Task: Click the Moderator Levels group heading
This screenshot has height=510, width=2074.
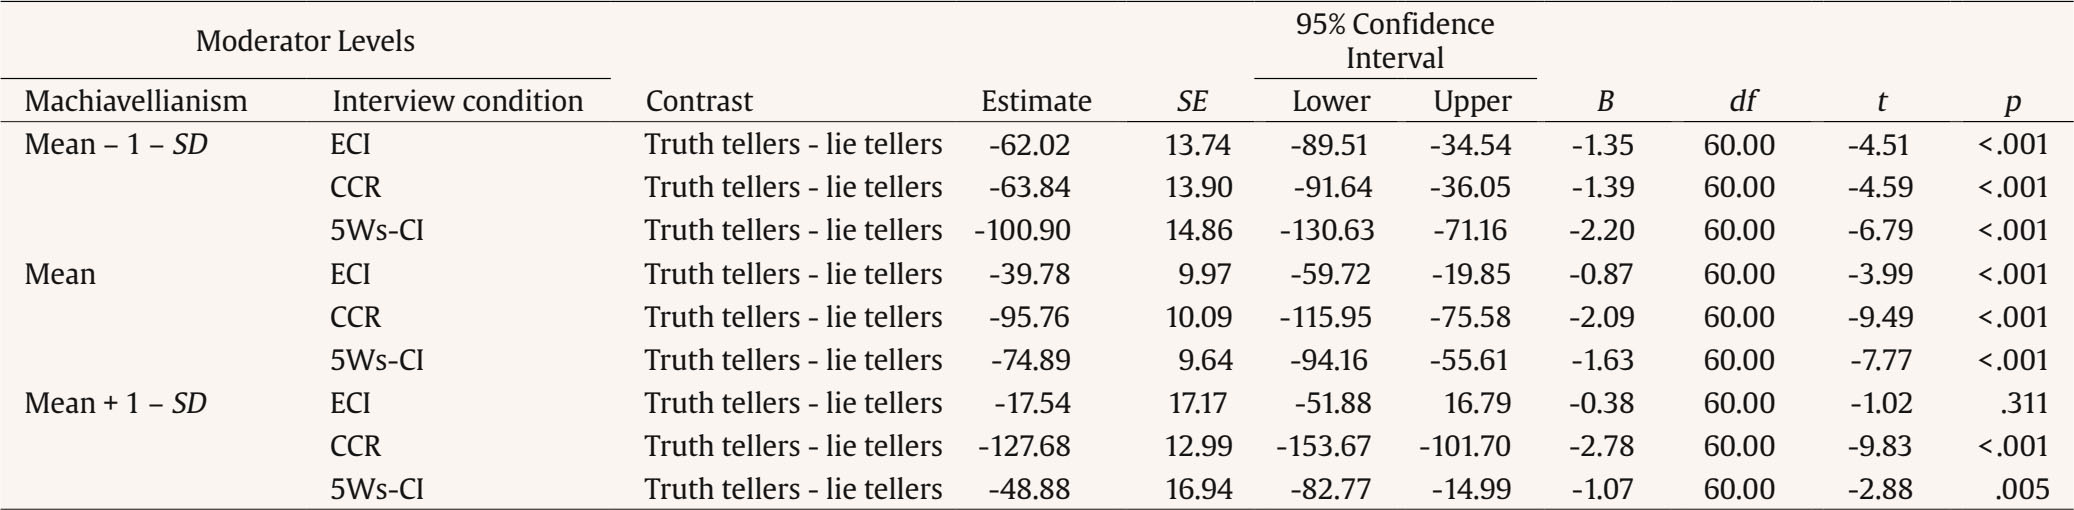Action: pyautogui.click(x=305, y=41)
